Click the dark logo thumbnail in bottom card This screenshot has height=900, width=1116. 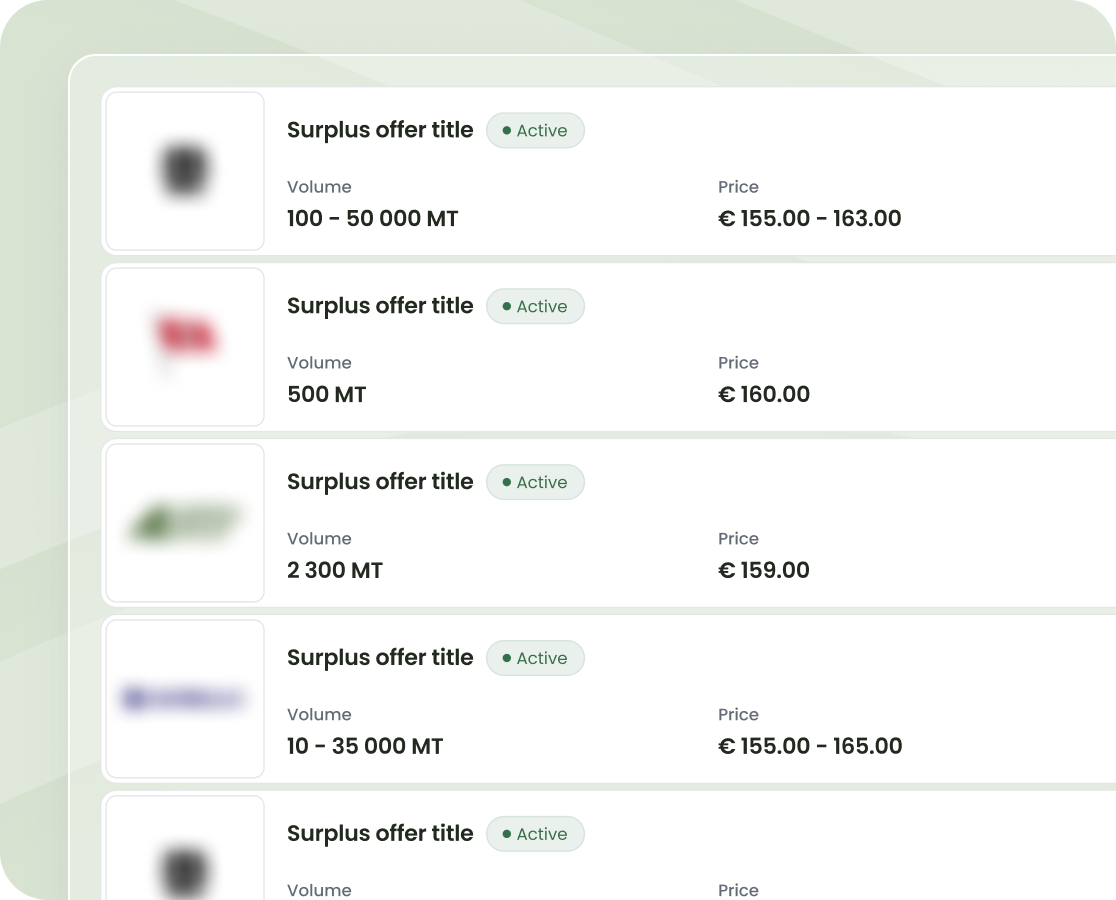coord(185,862)
